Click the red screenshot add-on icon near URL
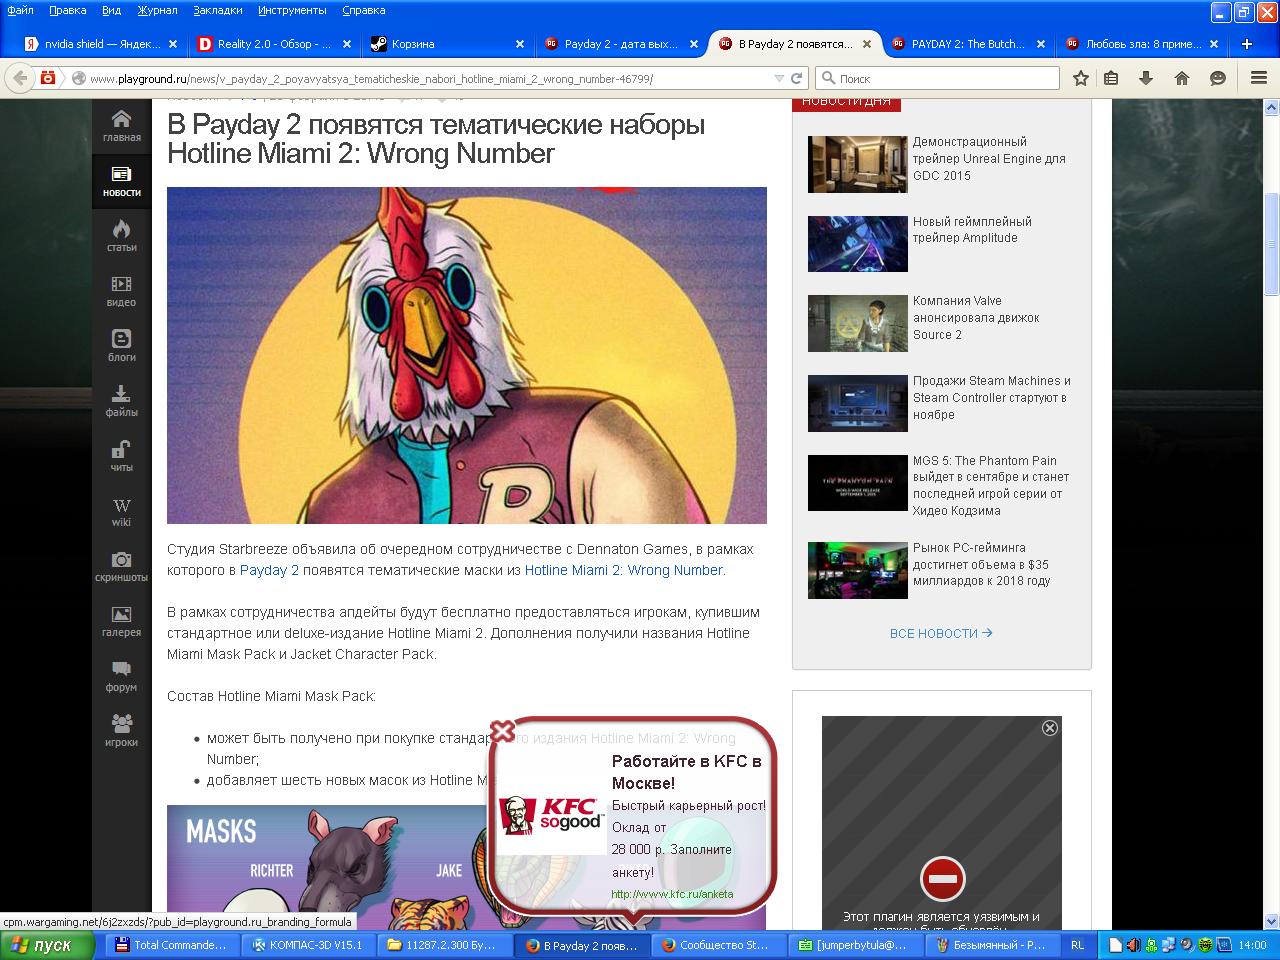This screenshot has width=1280, height=960. pos(47,78)
